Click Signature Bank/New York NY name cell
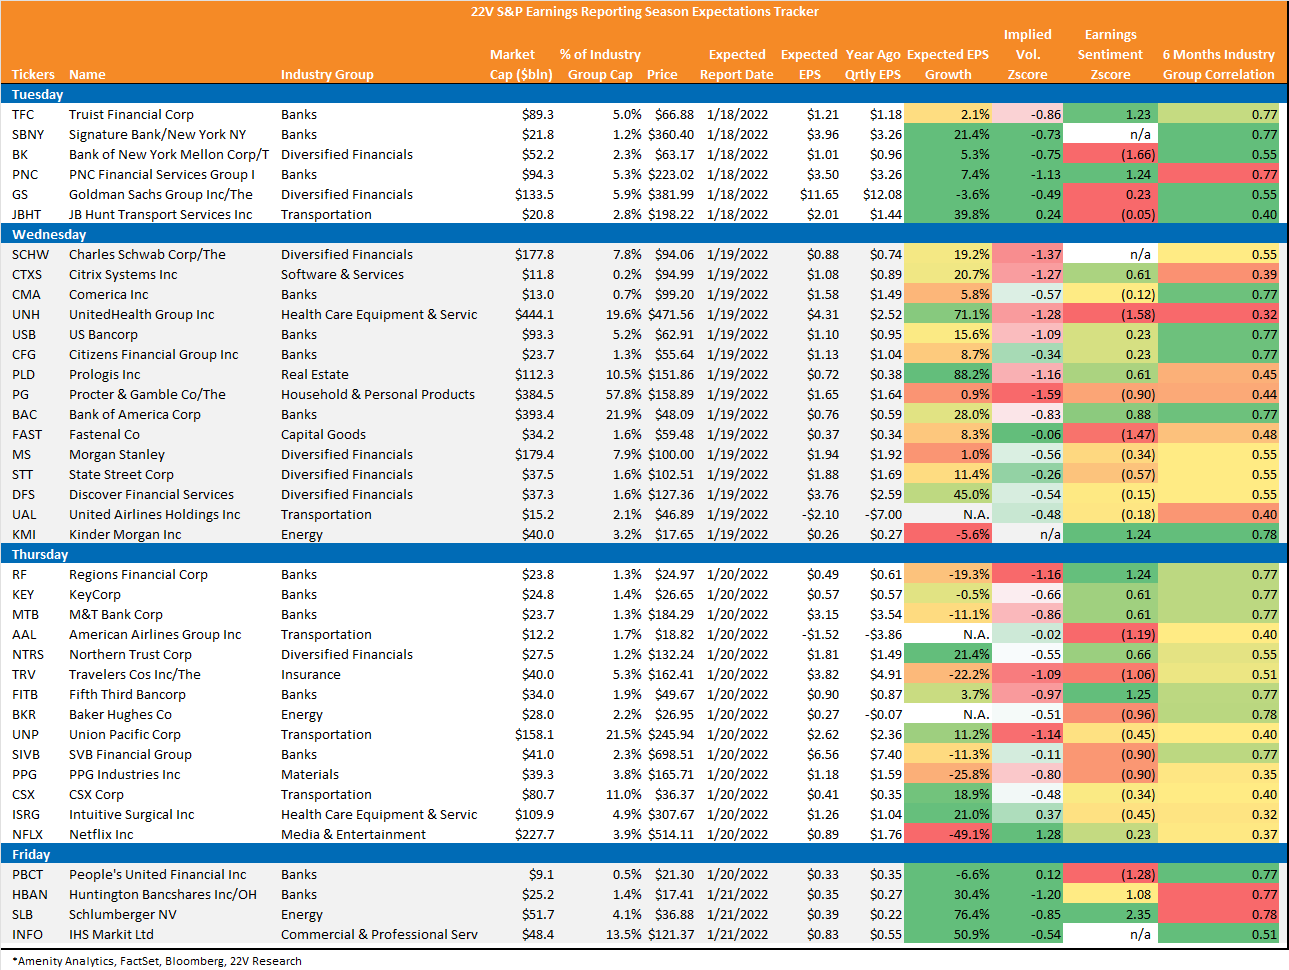 [157, 134]
